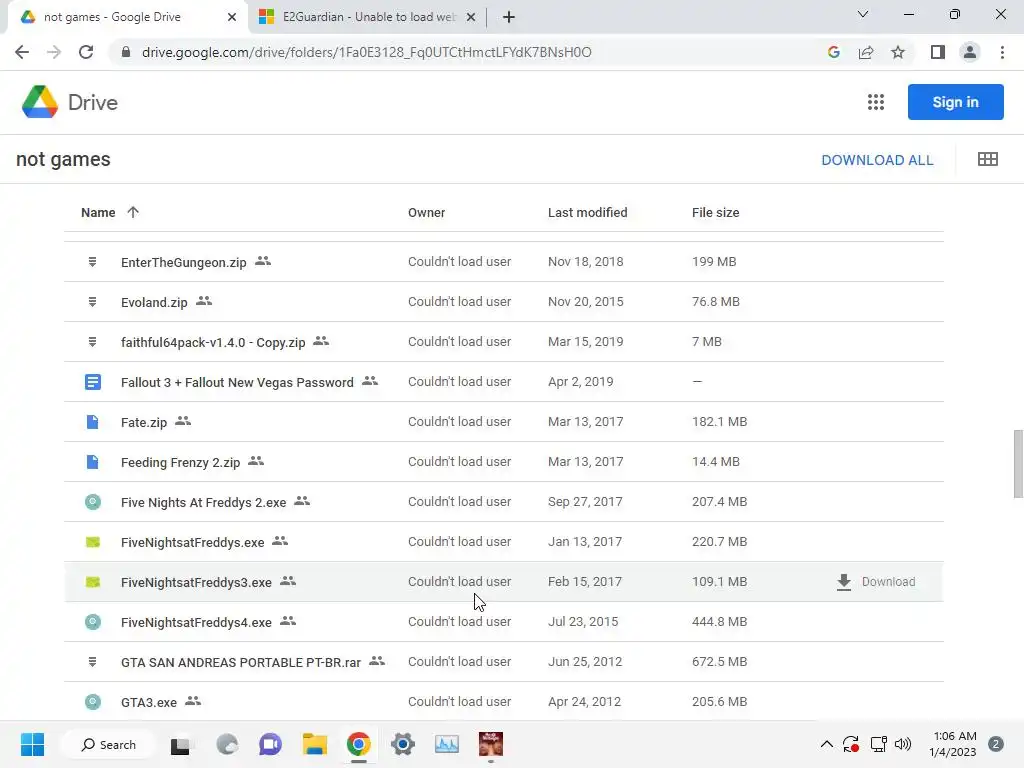1024x768 pixels.
Task: Click the Sign in button
Action: tap(955, 102)
